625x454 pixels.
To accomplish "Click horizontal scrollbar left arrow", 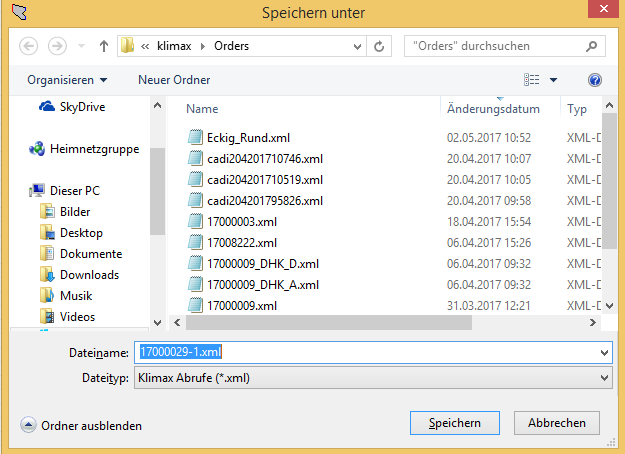I will pos(177,322).
